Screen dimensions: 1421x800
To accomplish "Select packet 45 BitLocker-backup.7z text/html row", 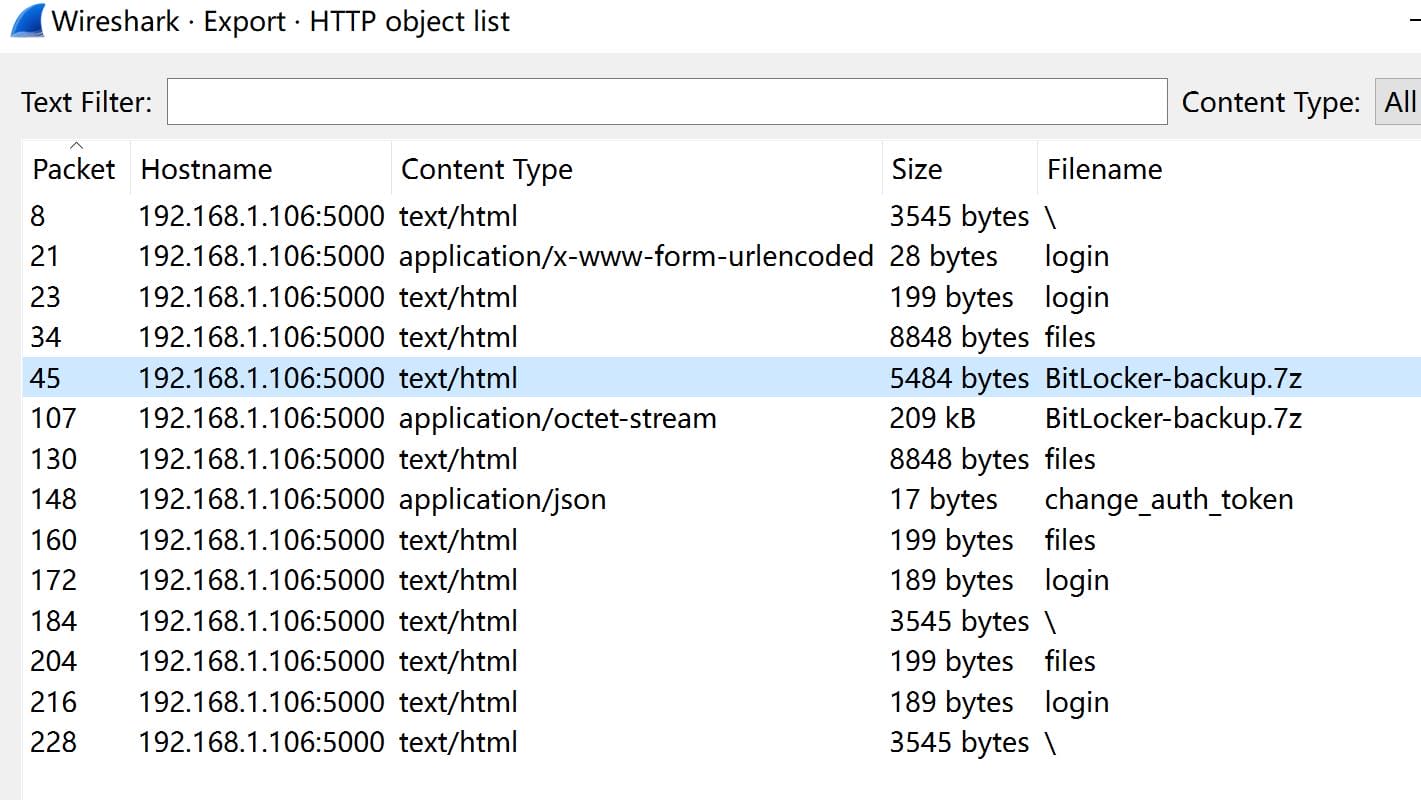I will click(721, 378).
